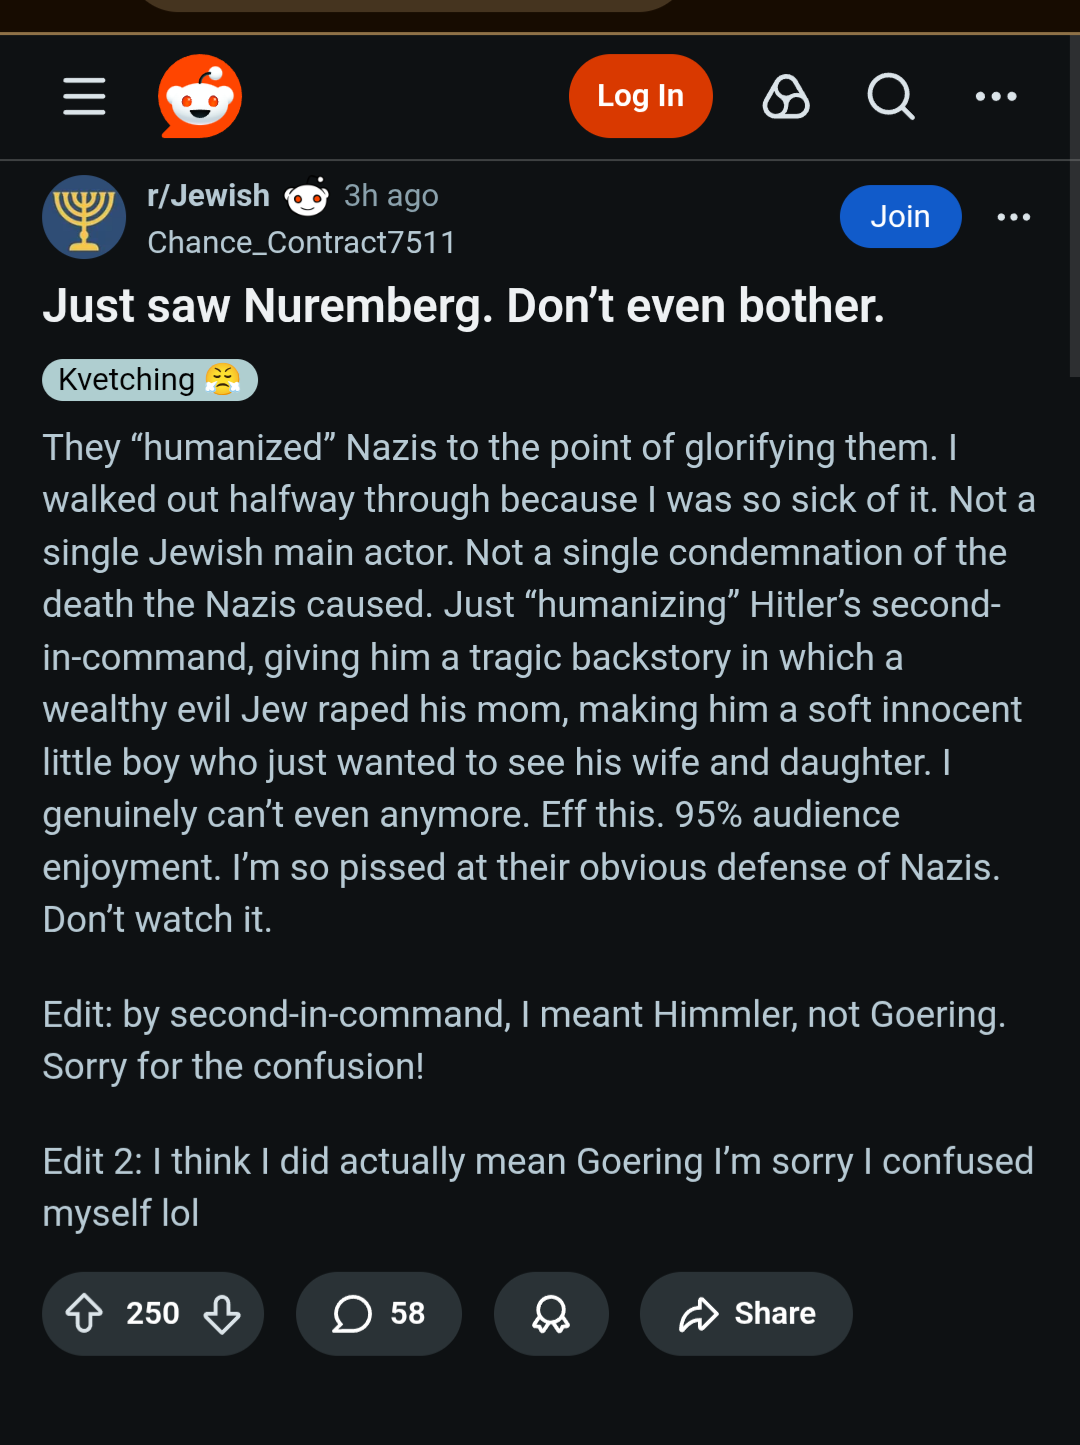The image size is (1080, 1445).
Task: View the 58 comments
Action: 378,1313
